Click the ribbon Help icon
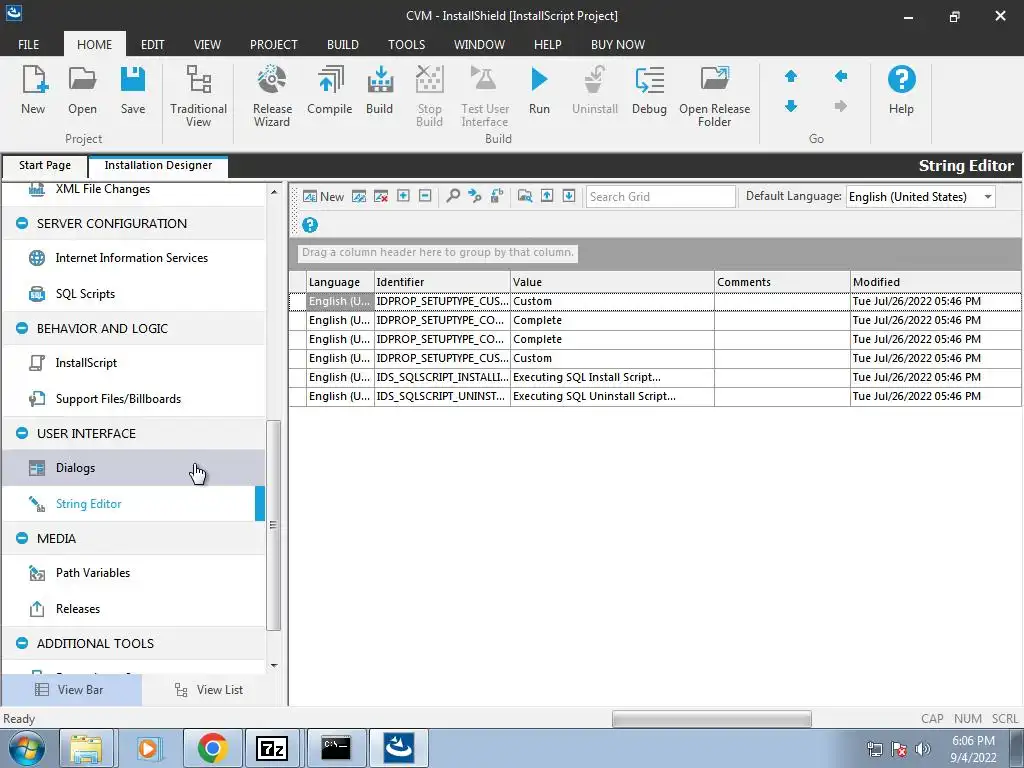 point(901,91)
